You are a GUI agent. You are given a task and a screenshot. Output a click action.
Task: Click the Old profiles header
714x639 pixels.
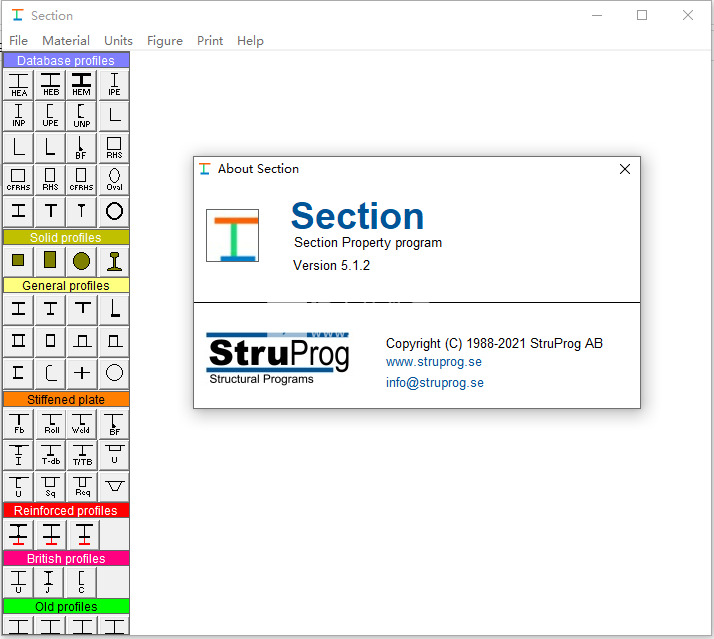pos(66,606)
